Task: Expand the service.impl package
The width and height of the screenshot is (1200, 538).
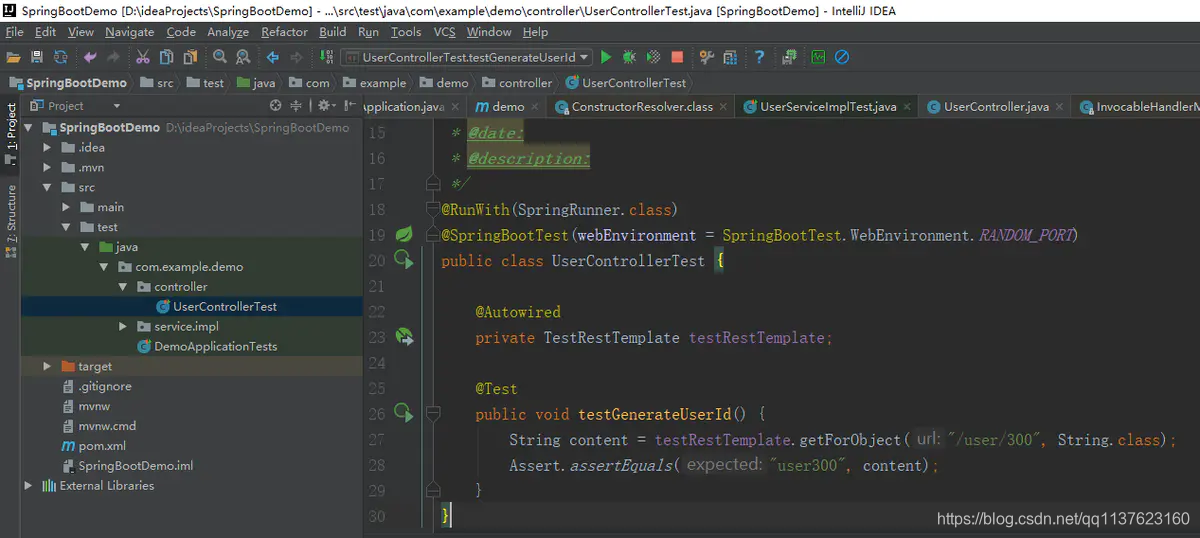Action: tap(123, 327)
